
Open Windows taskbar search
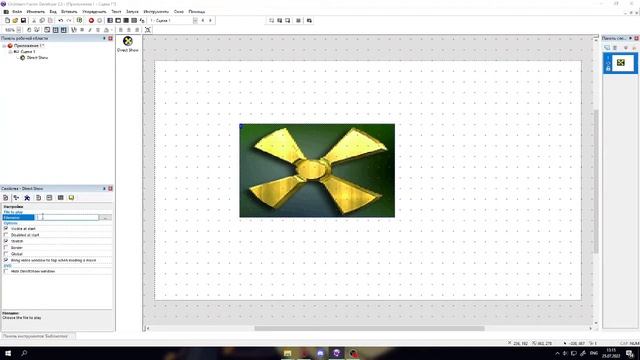[24, 353]
